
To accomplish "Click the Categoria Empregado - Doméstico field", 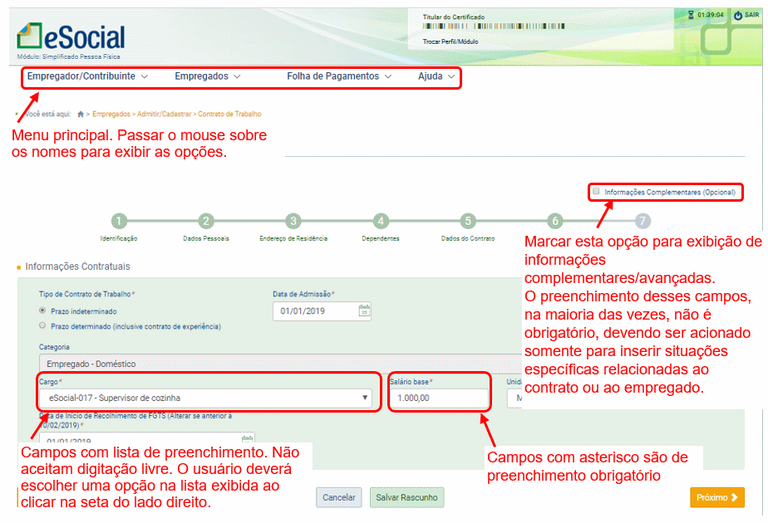I will (x=280, y=364).
